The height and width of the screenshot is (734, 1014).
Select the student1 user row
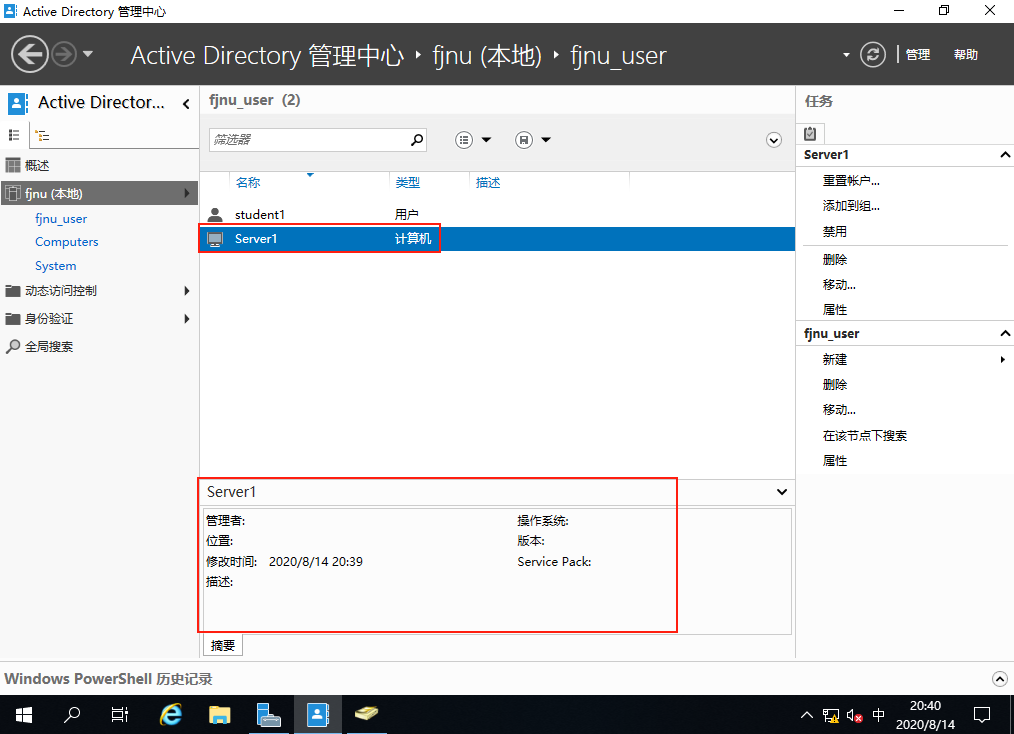point(497,214)
